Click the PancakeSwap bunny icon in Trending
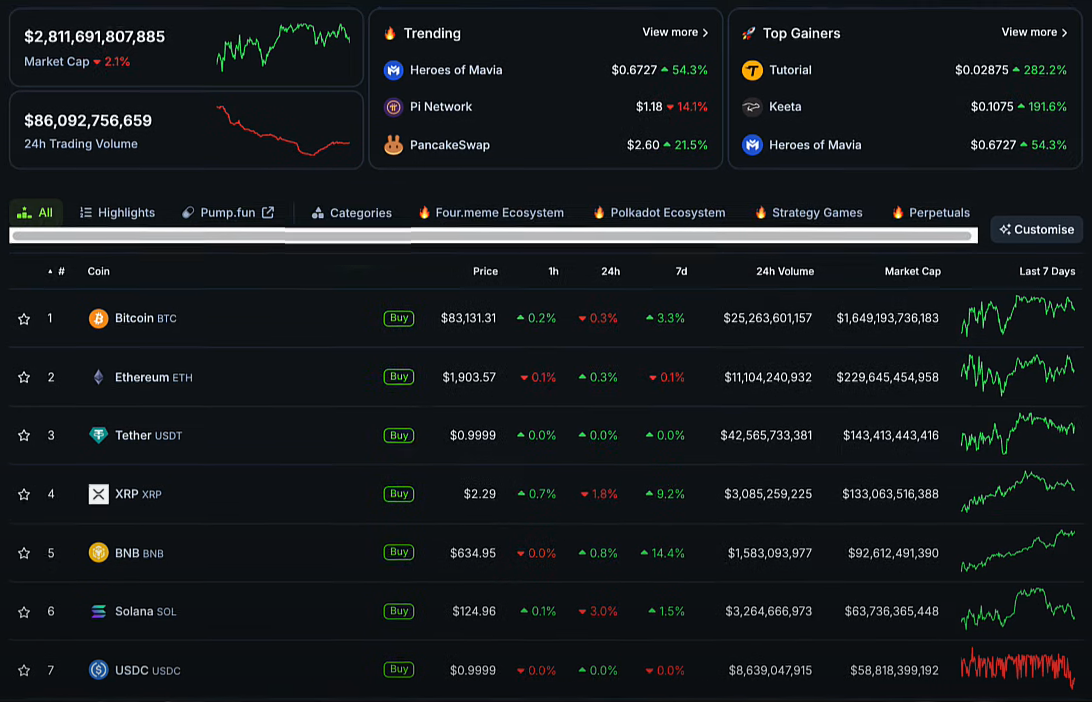The height and width of the screenshot is (702, 1092). click(x=393, y=145)
